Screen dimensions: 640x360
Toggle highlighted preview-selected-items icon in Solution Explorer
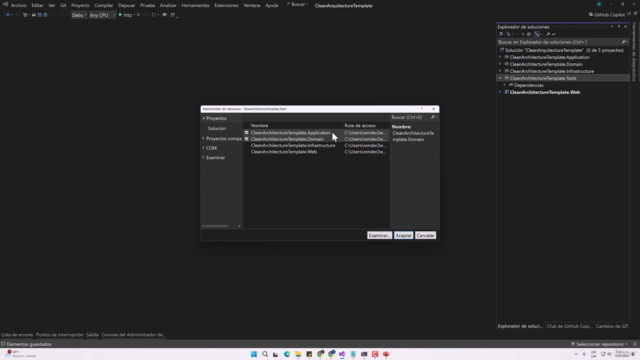pos(537,34)
